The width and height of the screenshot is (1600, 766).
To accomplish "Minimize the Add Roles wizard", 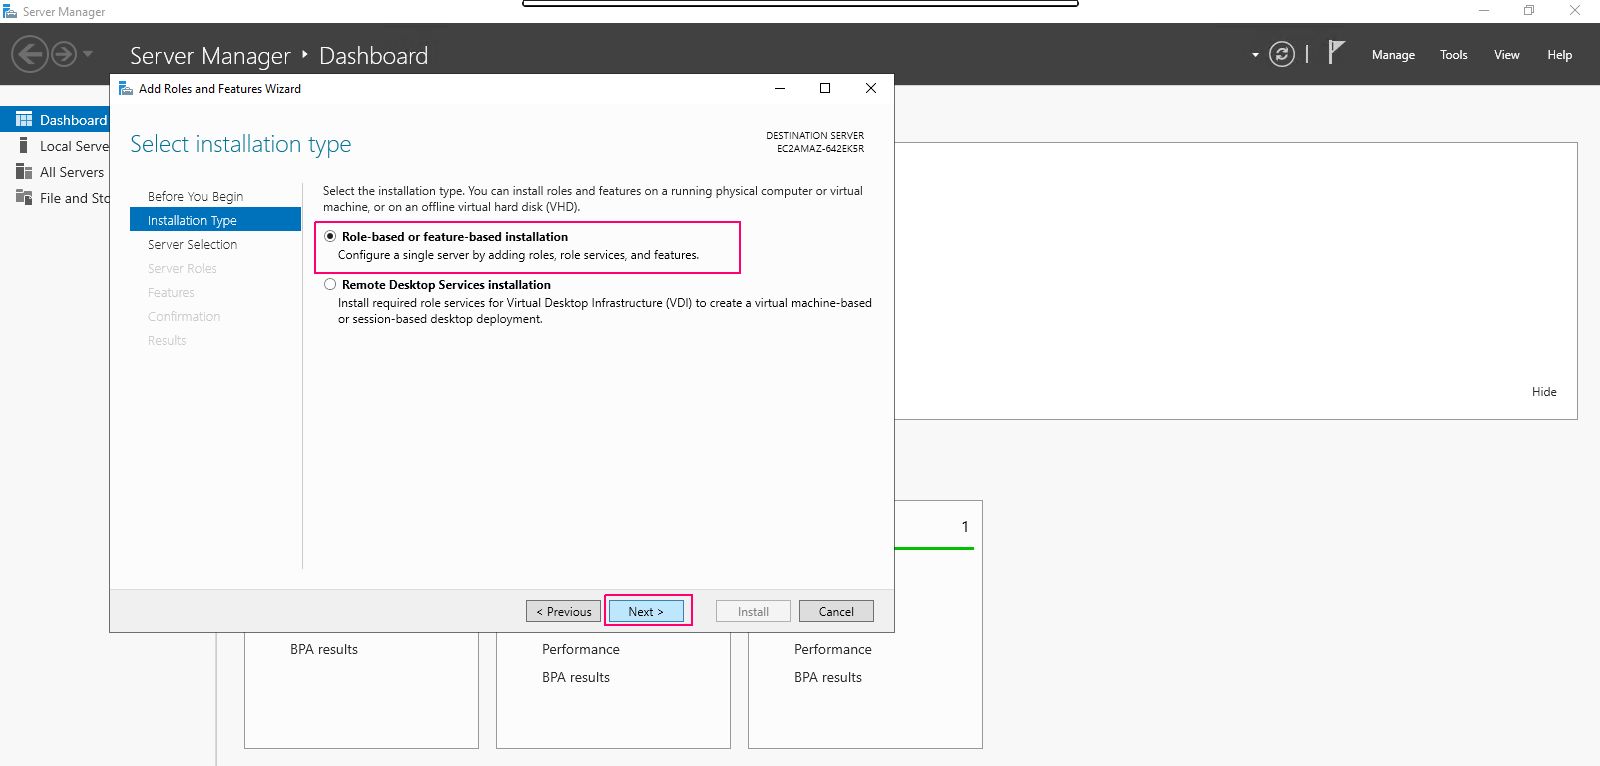I will click(x=780, y=88).
